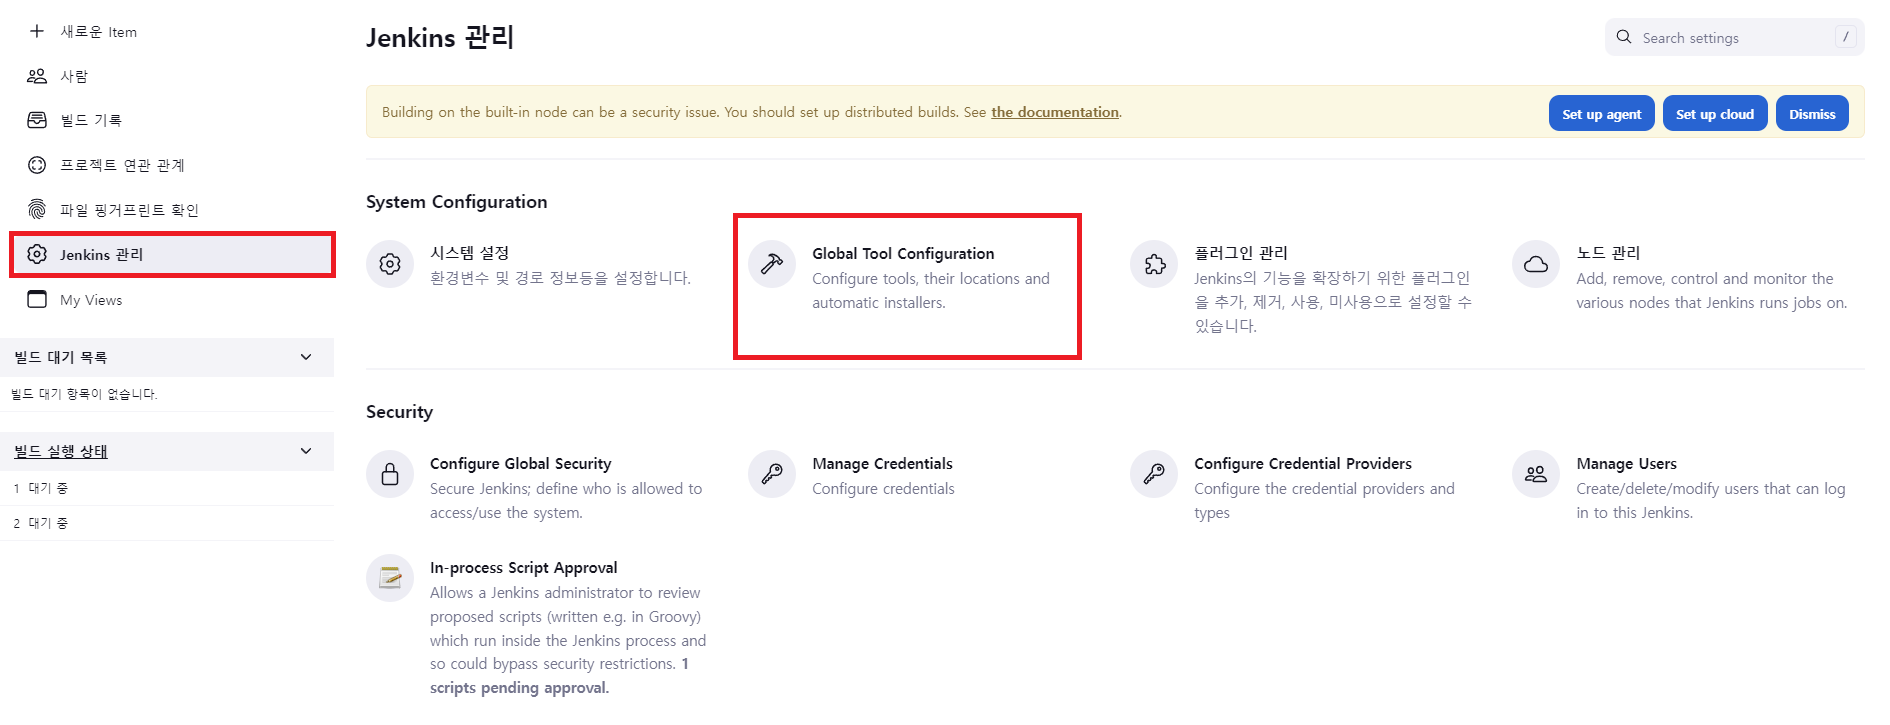The height and width of the screenshot is (725, 1890).
Task: Click the 시스템 설정 gear icon
Action: 390,264
